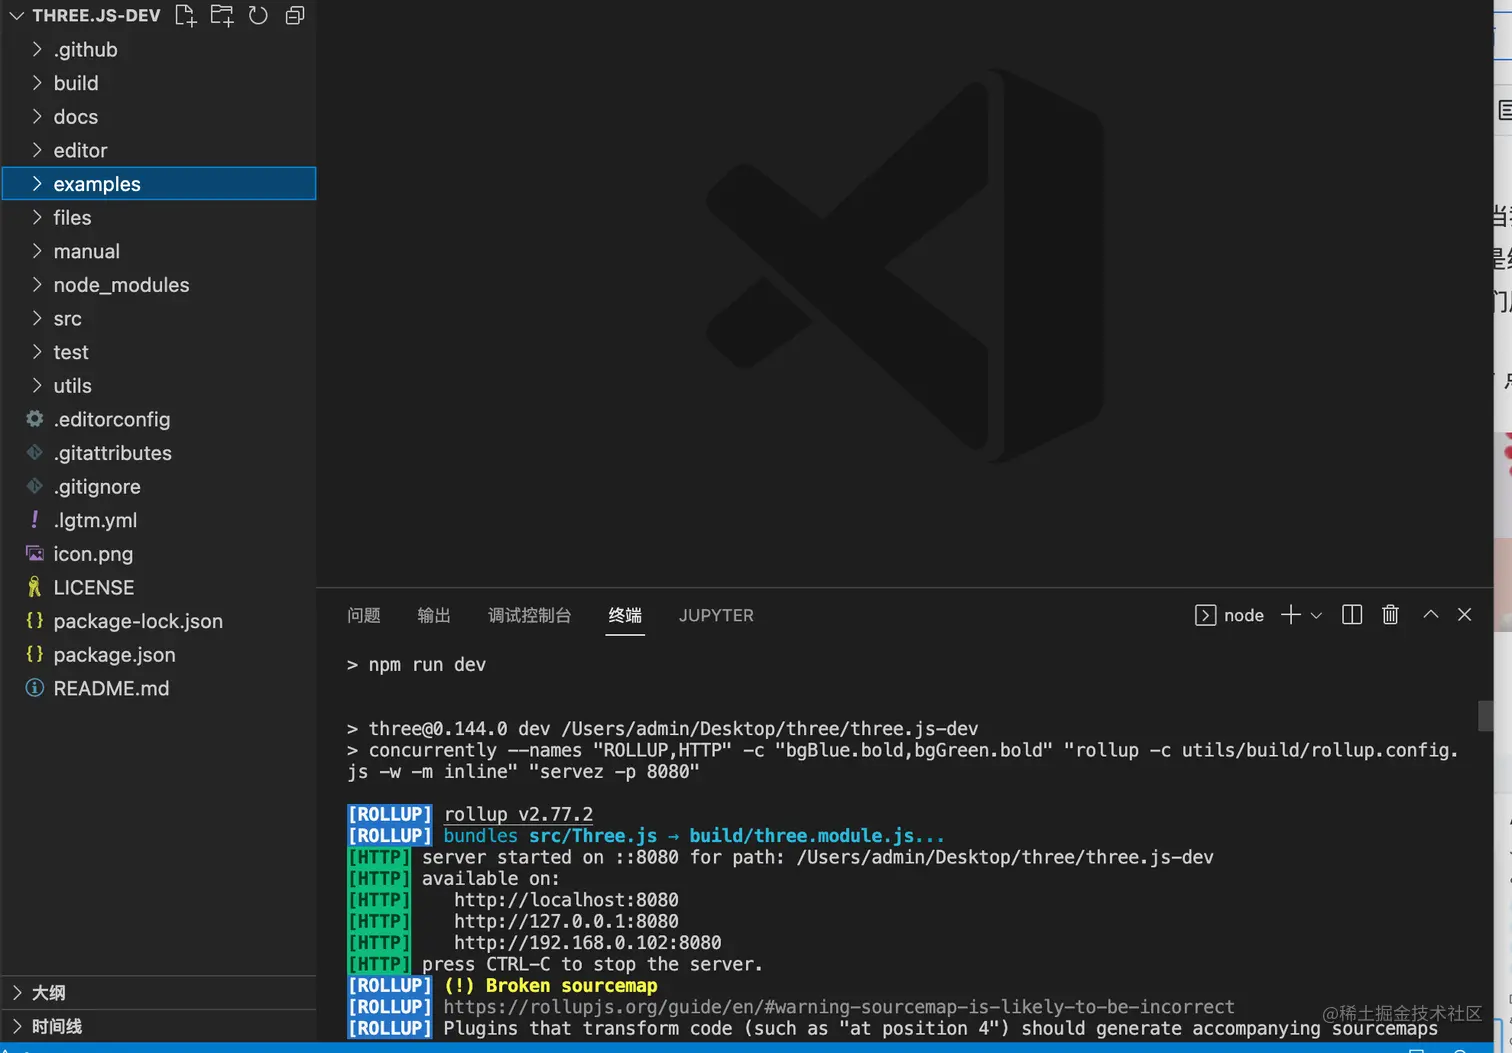Expand the .github folder

[x=159, y=49]
